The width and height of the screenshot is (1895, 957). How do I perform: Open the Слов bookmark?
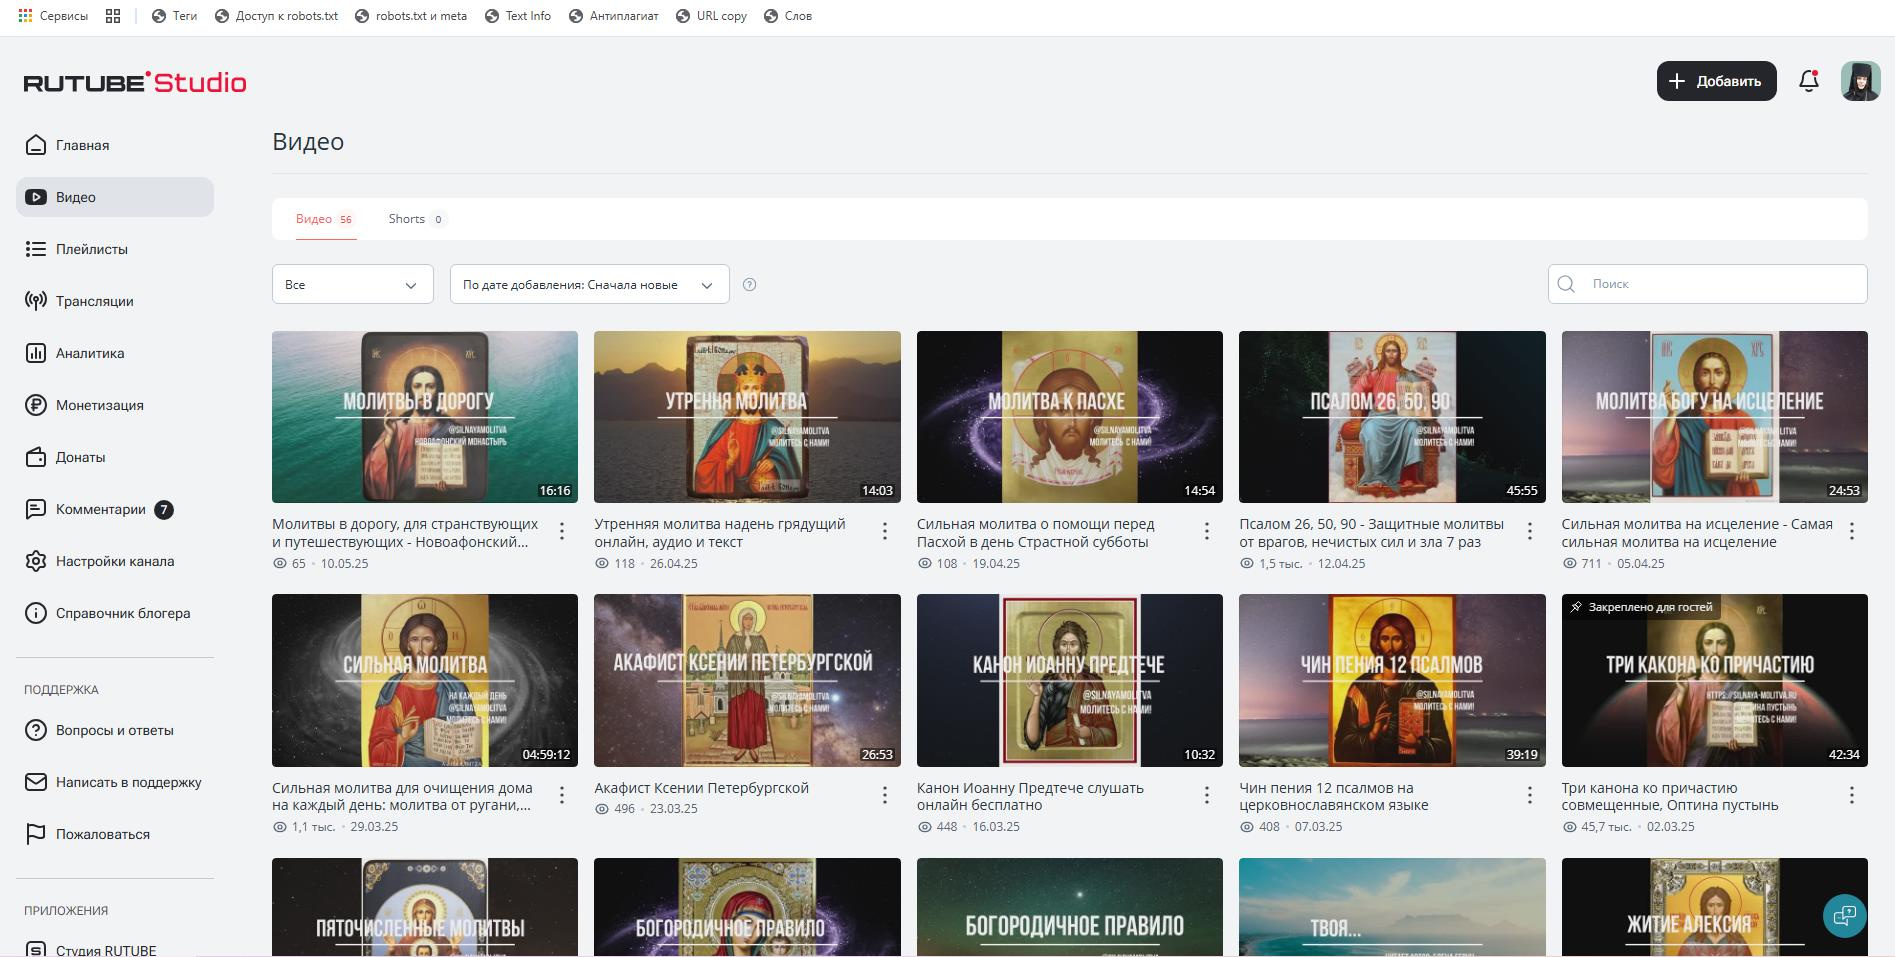click(788, 16)
